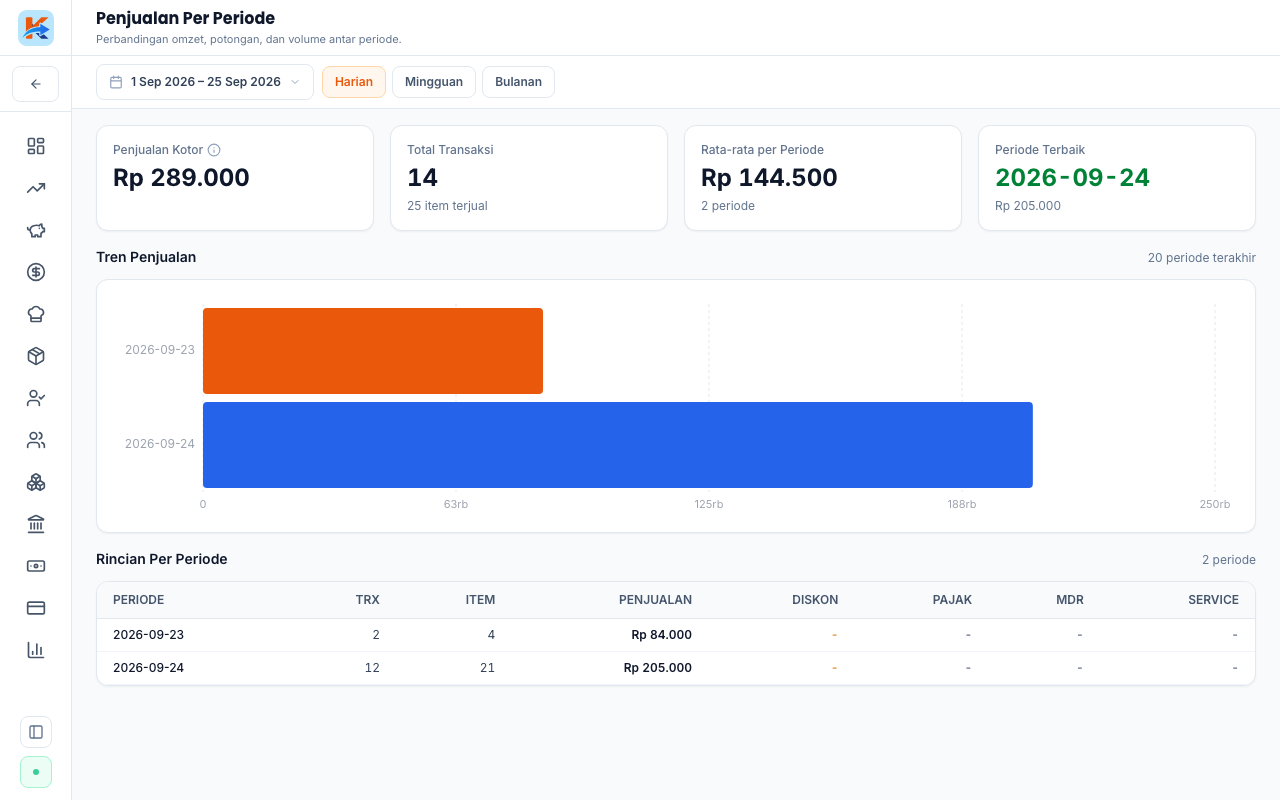
Task: Switch to the Mingguan period tab
Action: [x=434, y=82]
